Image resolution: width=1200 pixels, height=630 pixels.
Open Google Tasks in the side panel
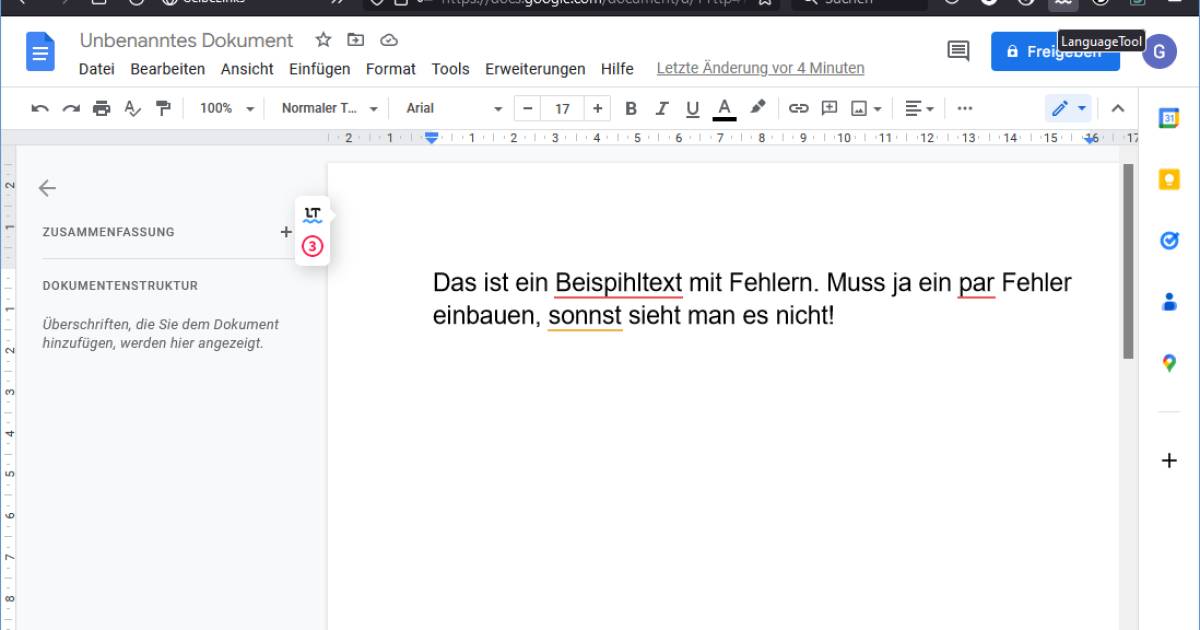click(1168, 240)
